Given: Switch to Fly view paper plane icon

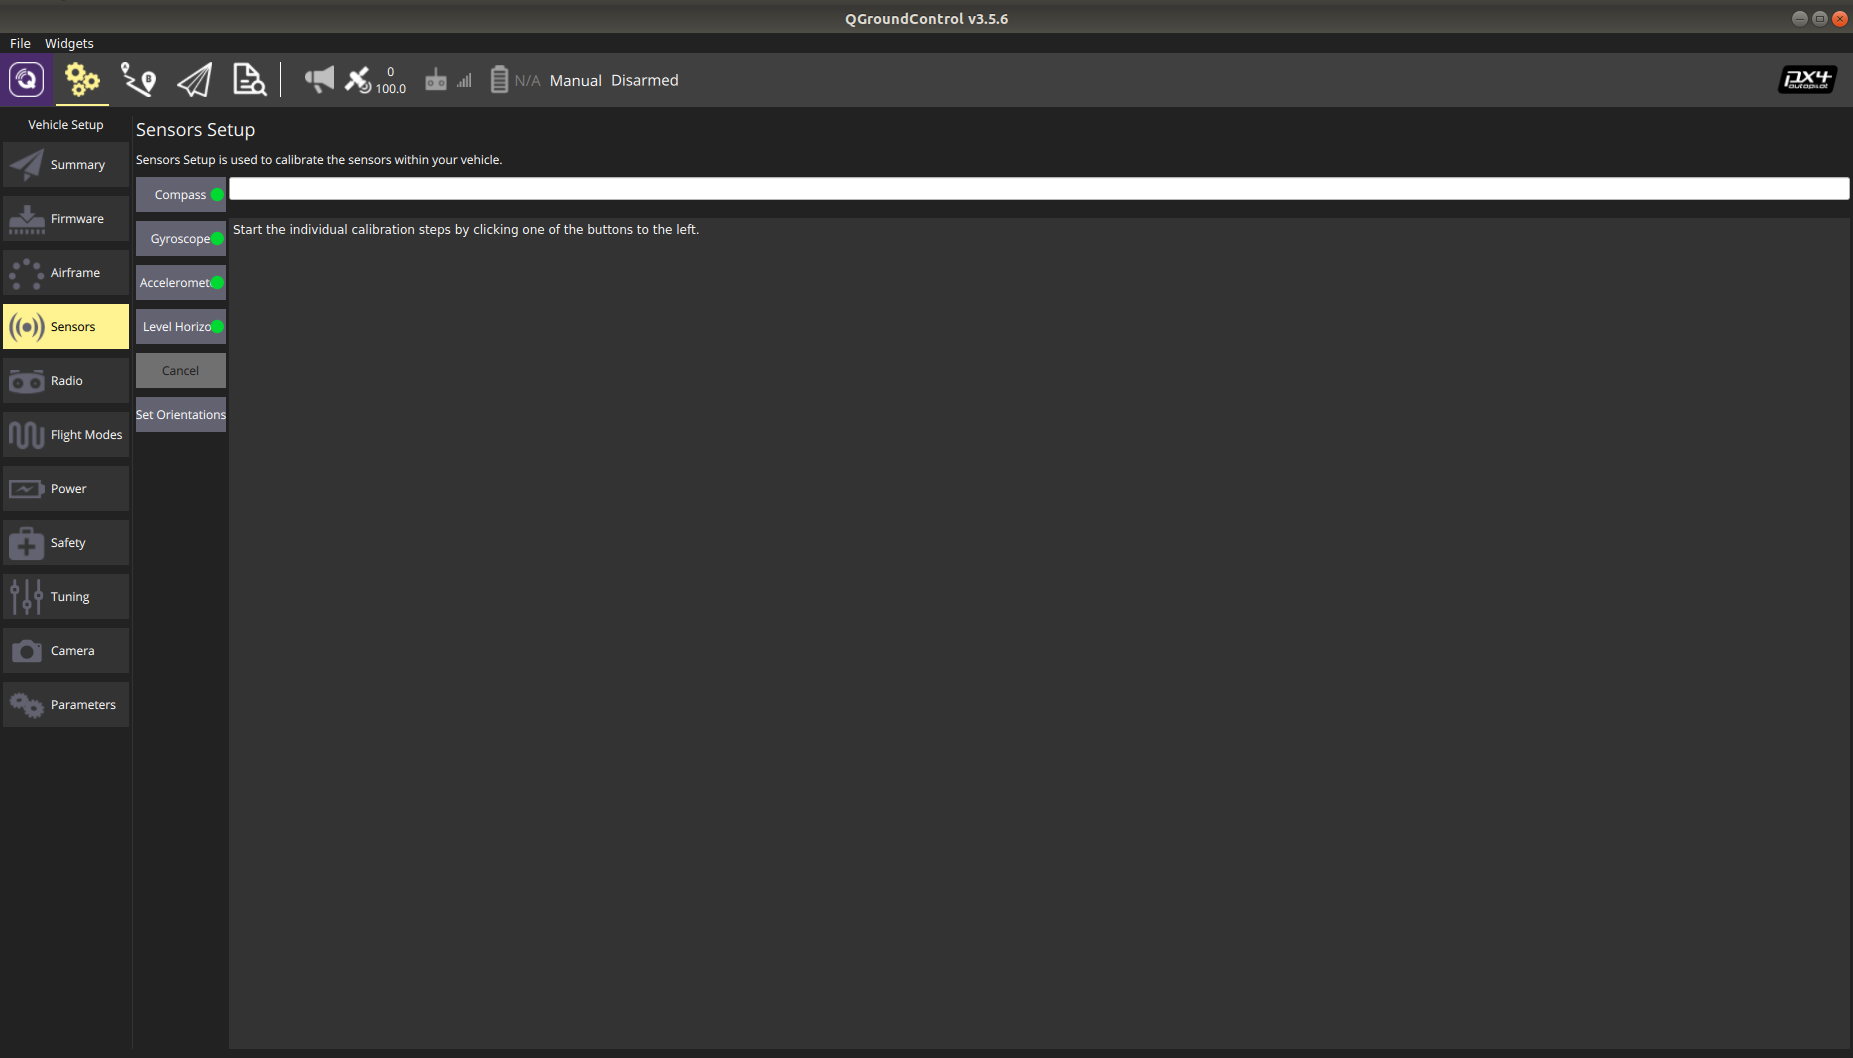Looking at the screenshot, I should (194, 80).
